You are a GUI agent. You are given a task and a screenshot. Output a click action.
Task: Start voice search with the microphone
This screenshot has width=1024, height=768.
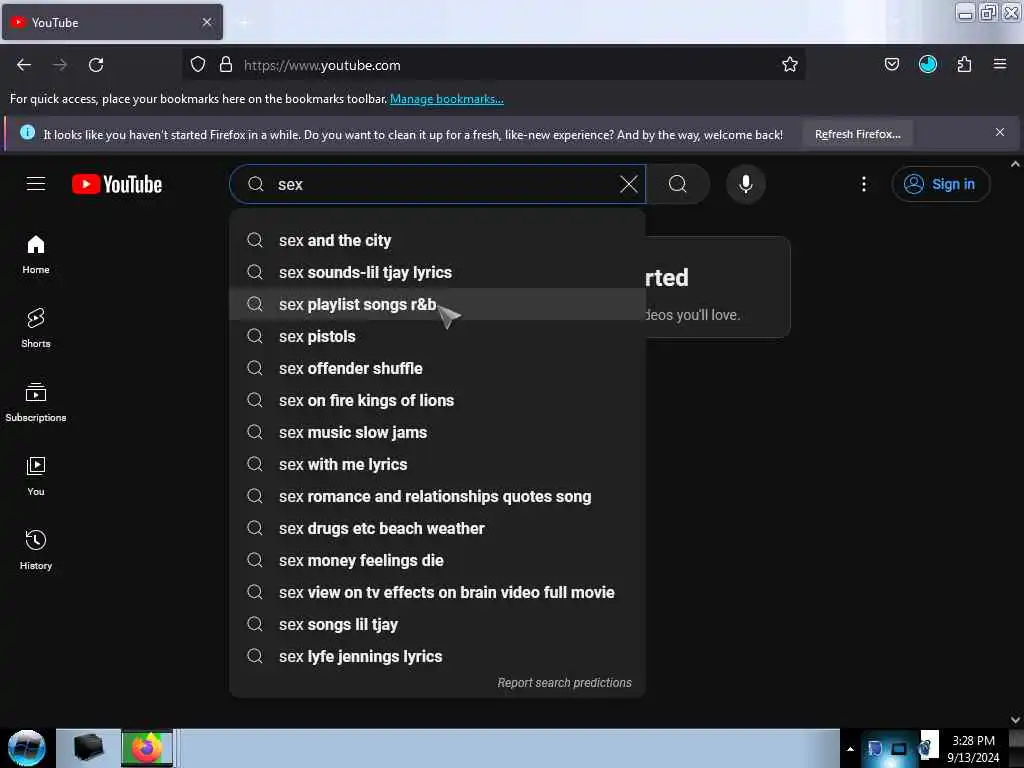click(x=745, y=184)
